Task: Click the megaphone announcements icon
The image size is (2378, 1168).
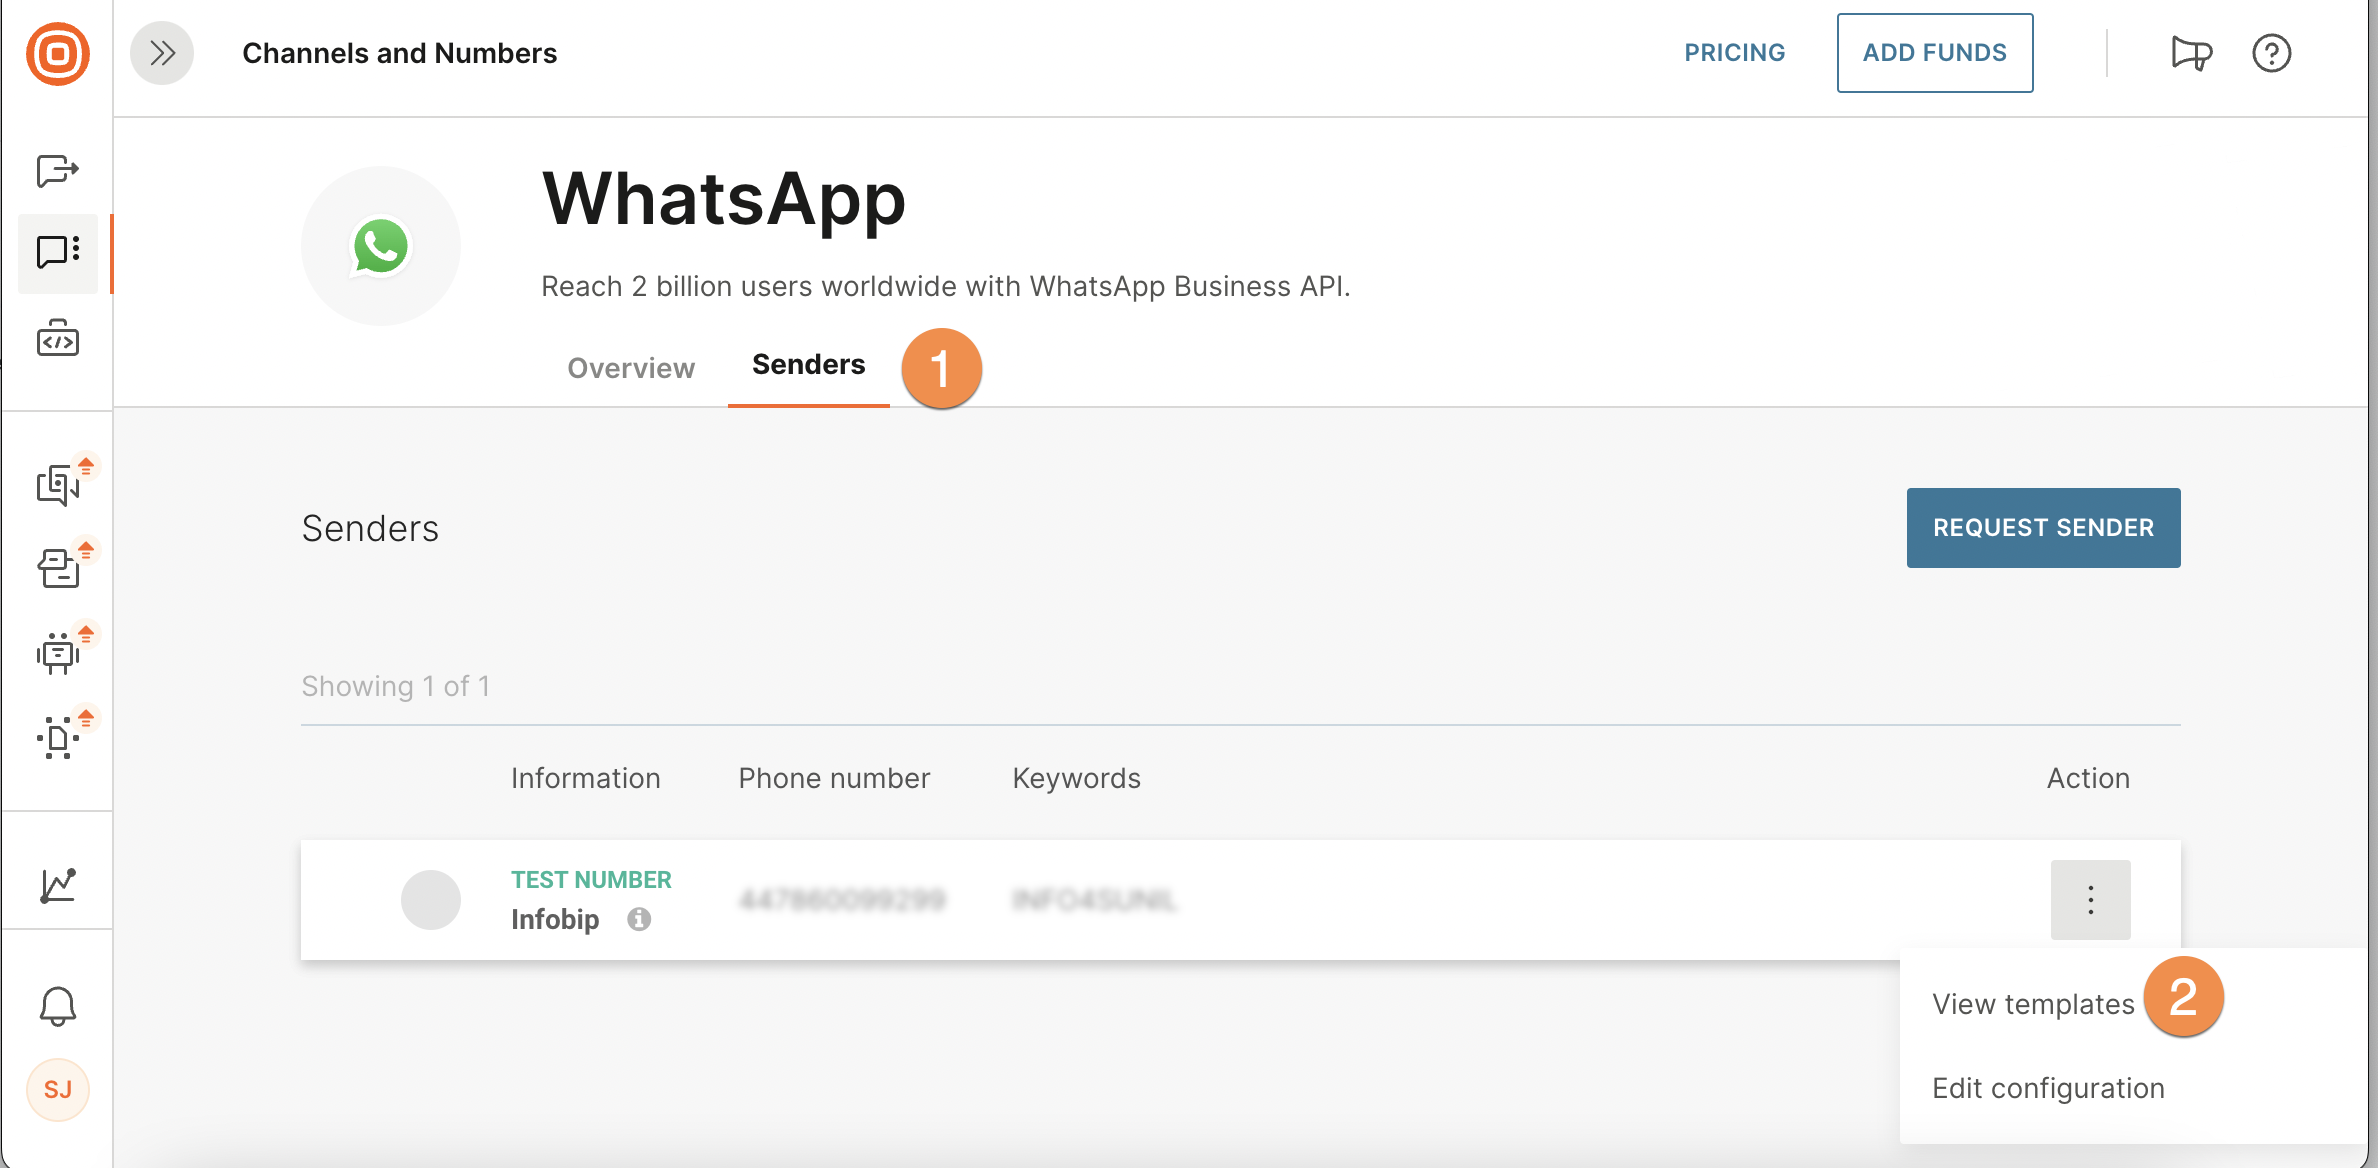Action: point(2191,53)
